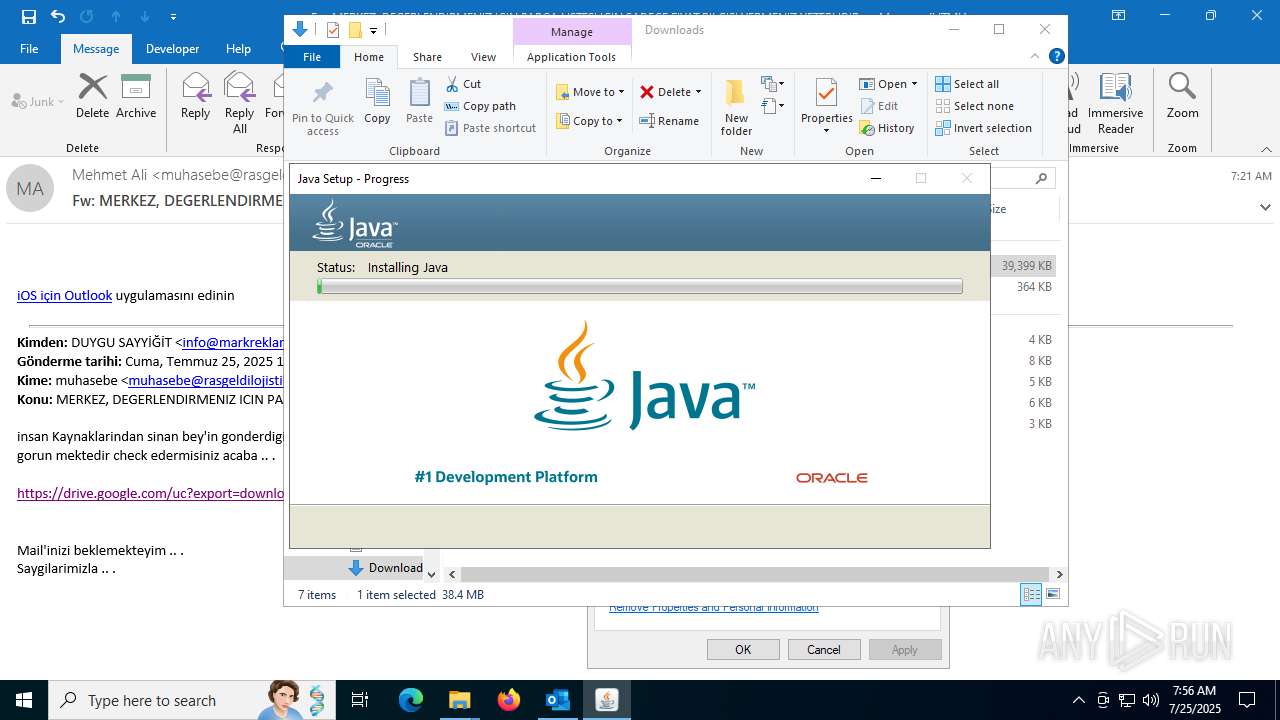1280x720 pixels.
Task: Open Easy access dropdown in Explorer
Action: pos(772,104)
